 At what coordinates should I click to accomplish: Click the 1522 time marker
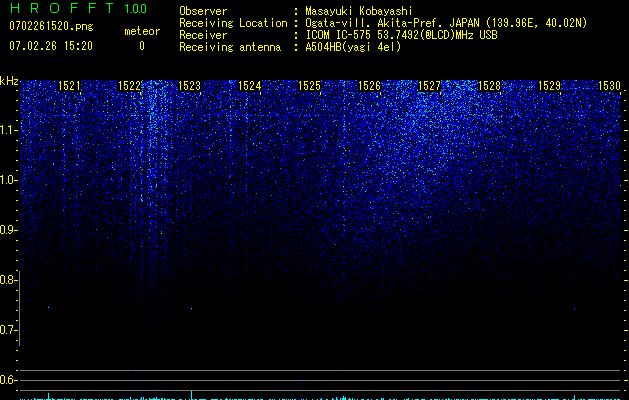click(130, 86)
